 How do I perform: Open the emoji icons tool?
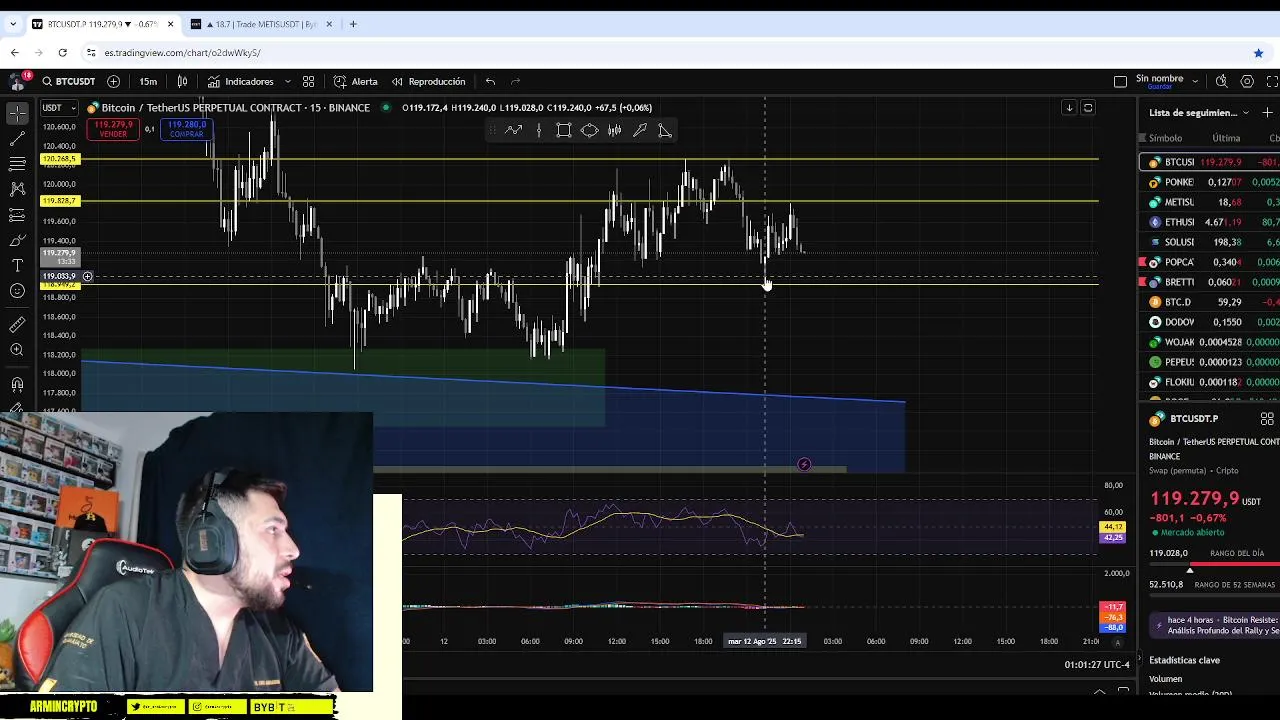click(x=17, y=291)
